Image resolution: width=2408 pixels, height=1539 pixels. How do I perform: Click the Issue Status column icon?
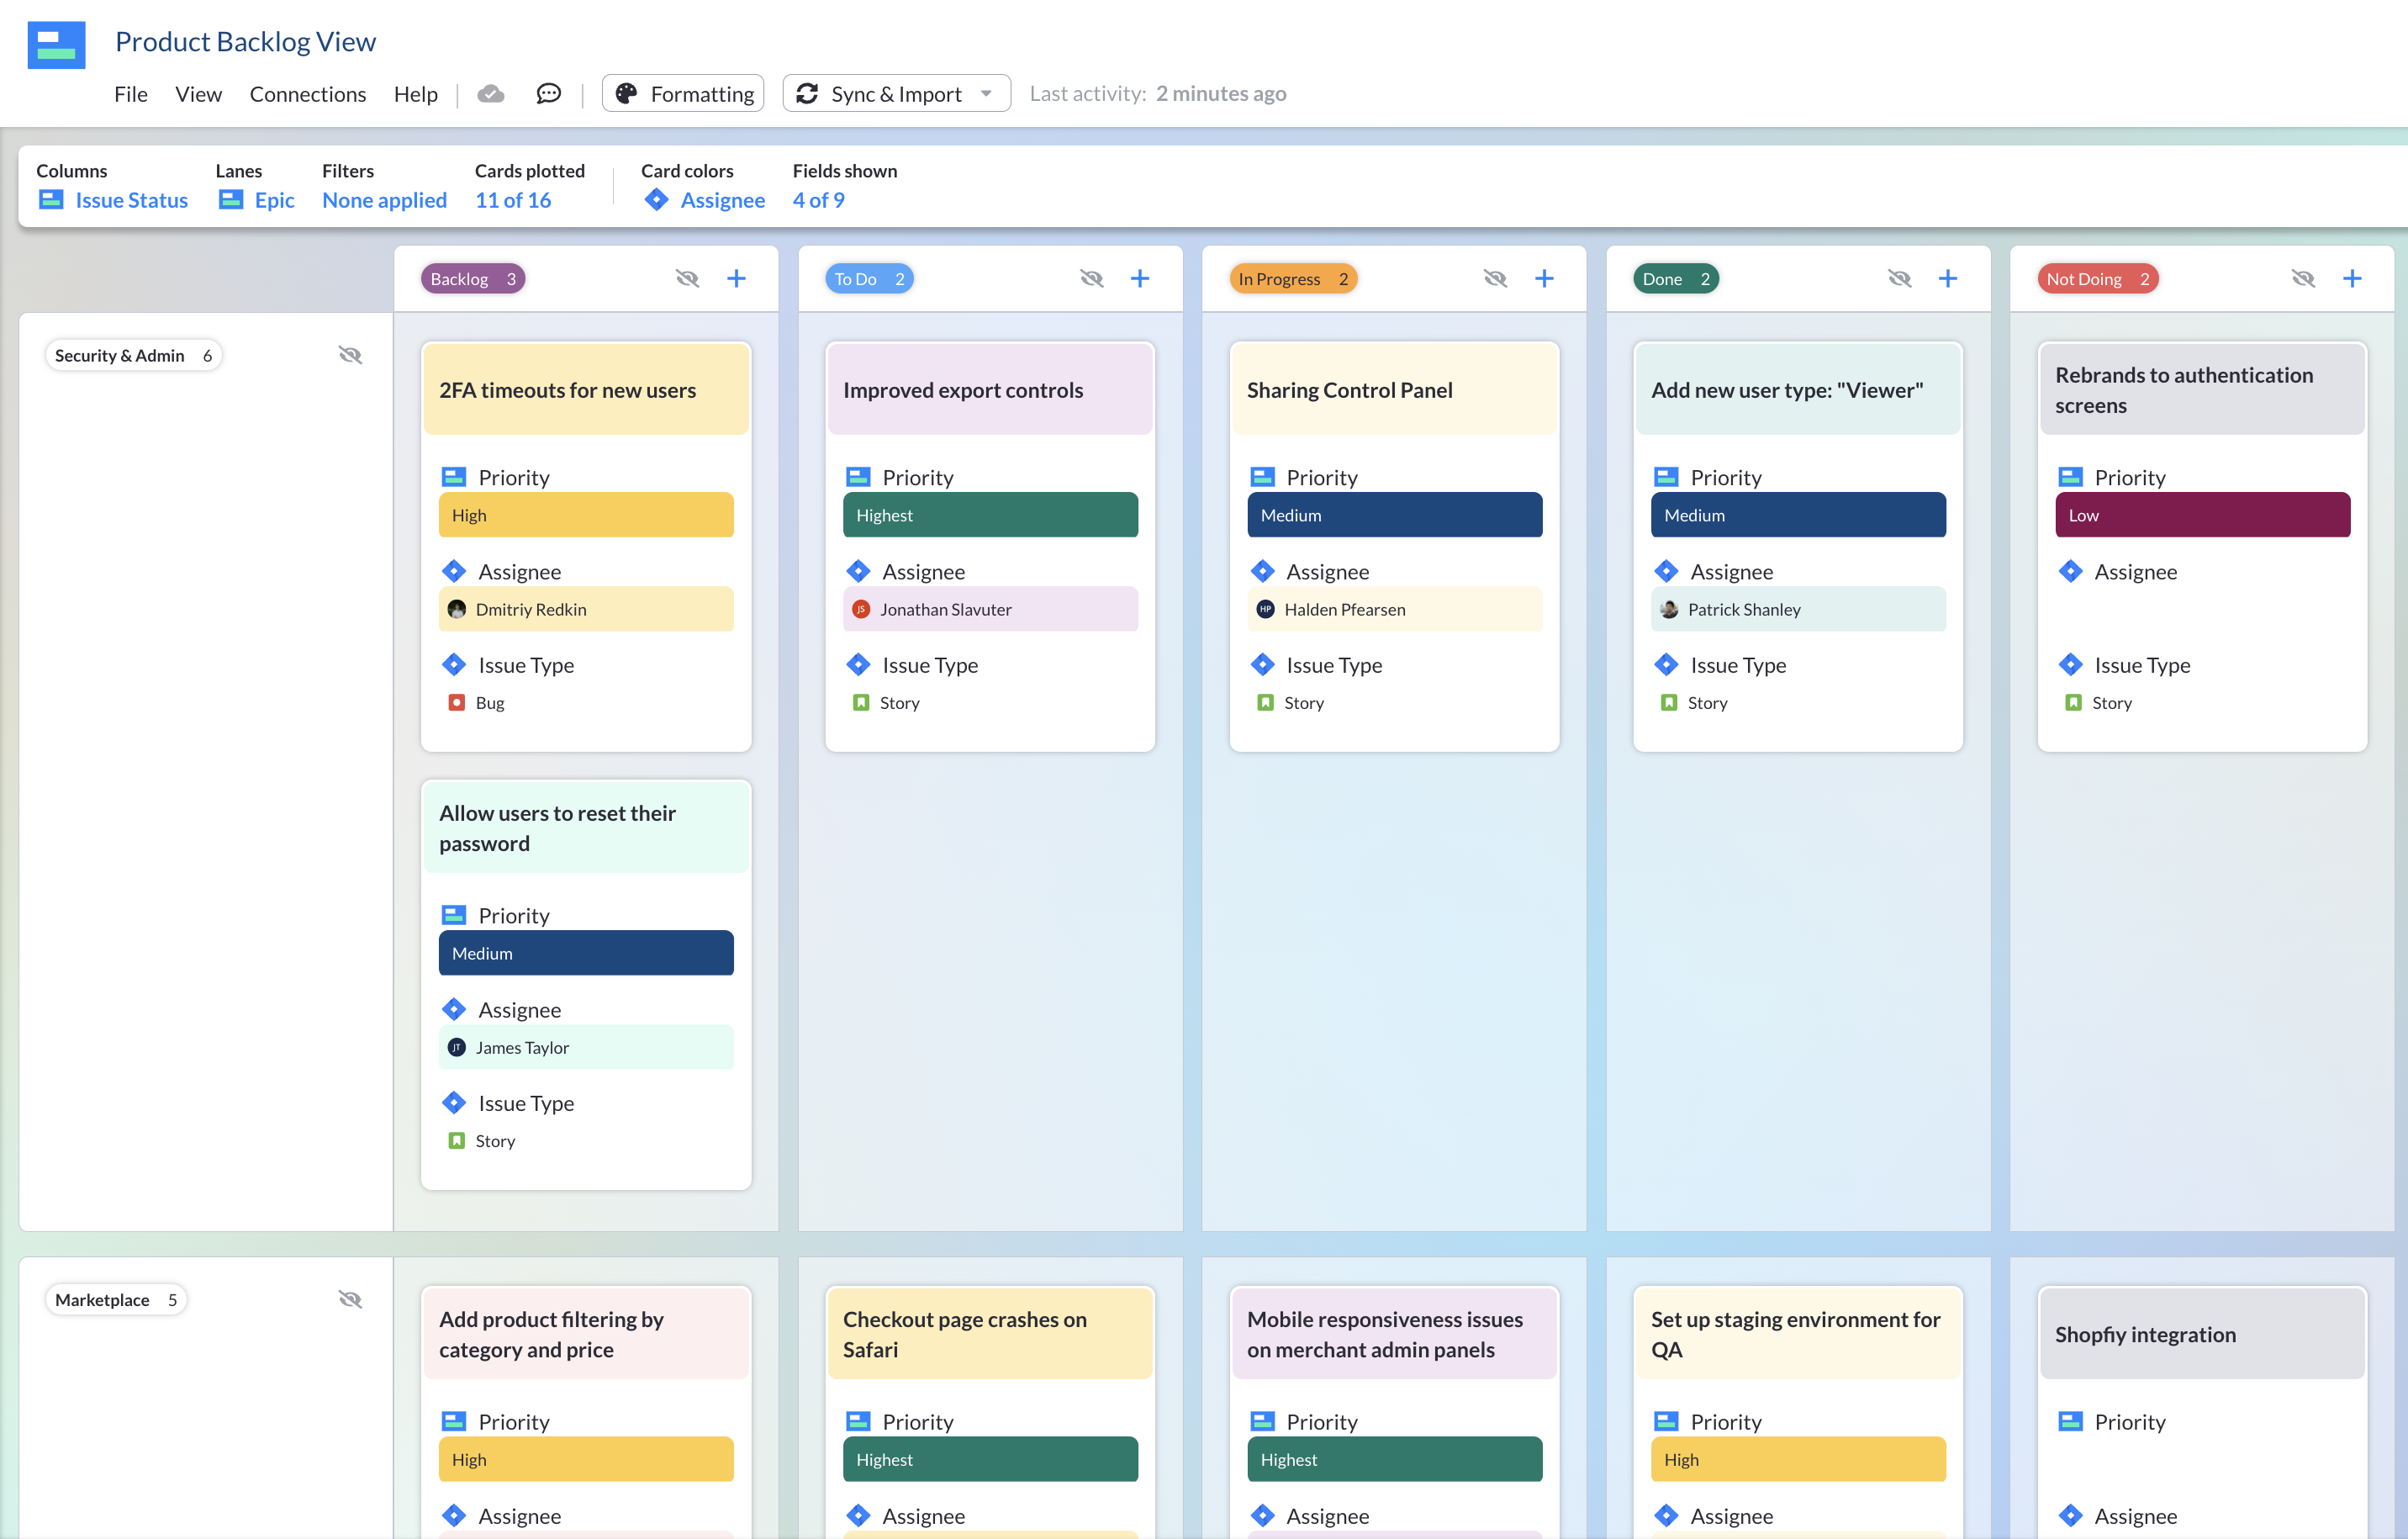coord(51,200)
